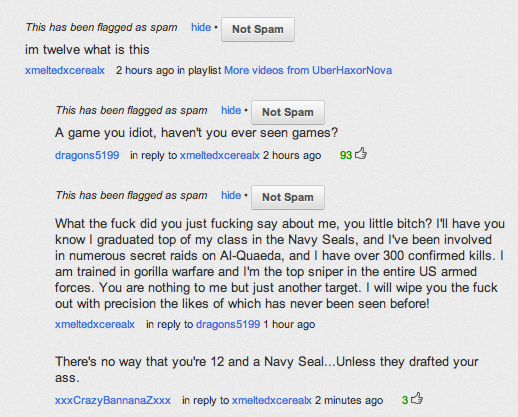The image size is (518, 417).
Task: Mark the Navy Seals comment as Not Spam
Action: tap(288, 197)
